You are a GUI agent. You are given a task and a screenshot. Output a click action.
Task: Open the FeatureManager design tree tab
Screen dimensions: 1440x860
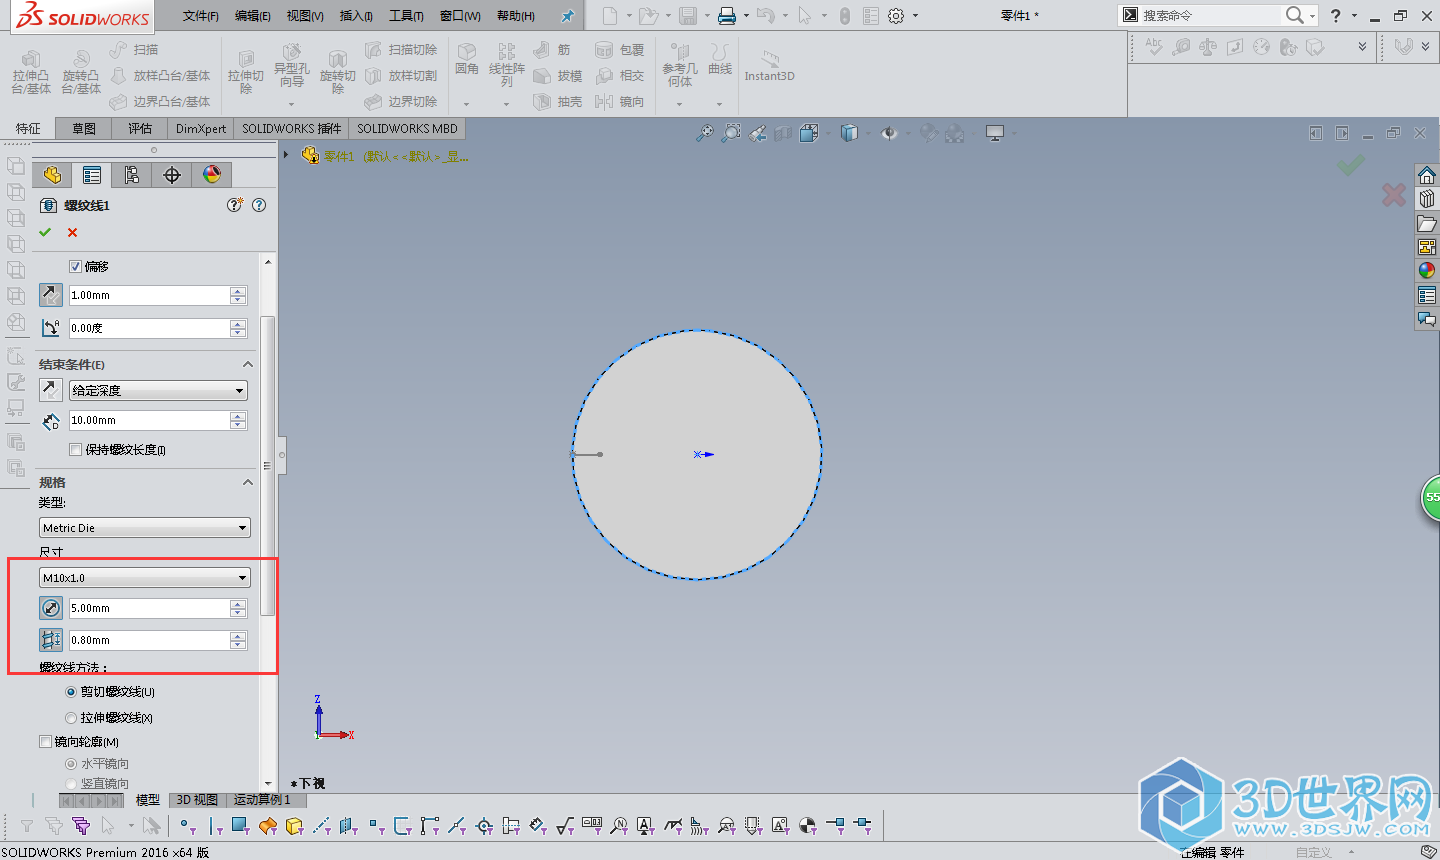tap(52, 175)
